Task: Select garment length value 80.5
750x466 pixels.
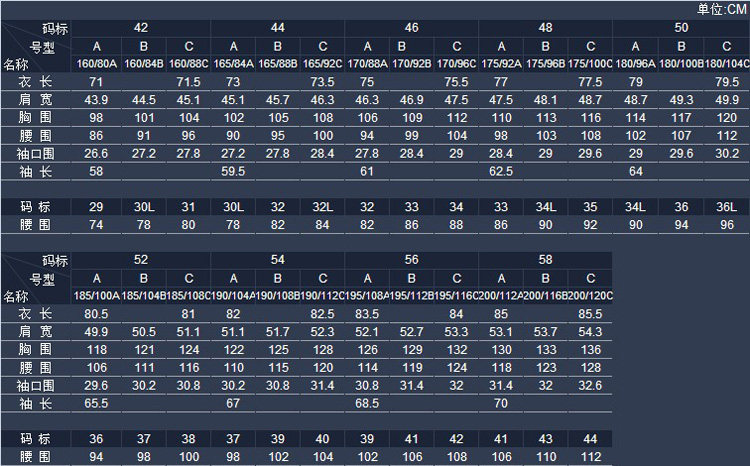Action: [x=96, y=314]
